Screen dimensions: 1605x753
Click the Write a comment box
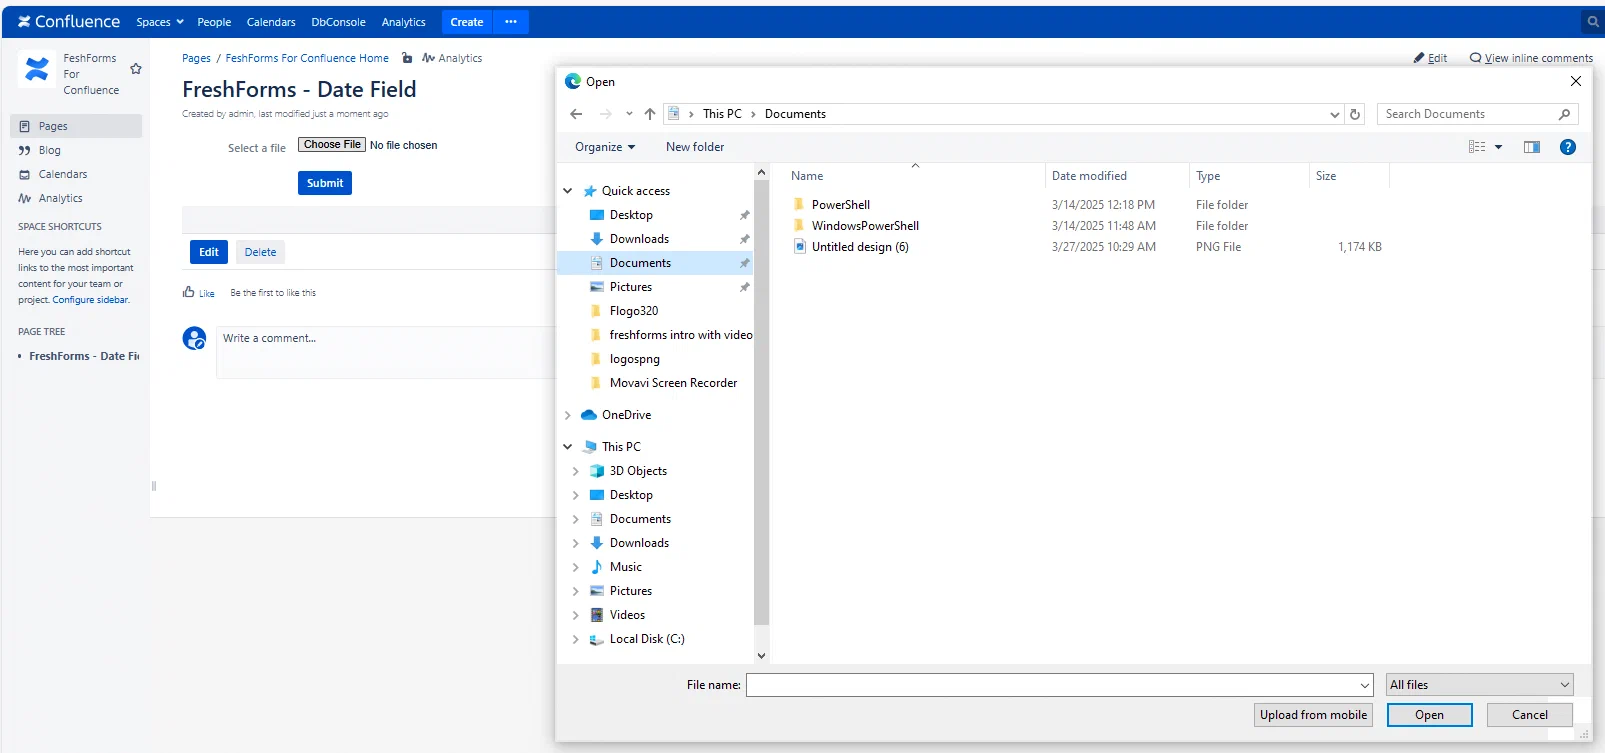pyautogui.click(x=385, y=352)
